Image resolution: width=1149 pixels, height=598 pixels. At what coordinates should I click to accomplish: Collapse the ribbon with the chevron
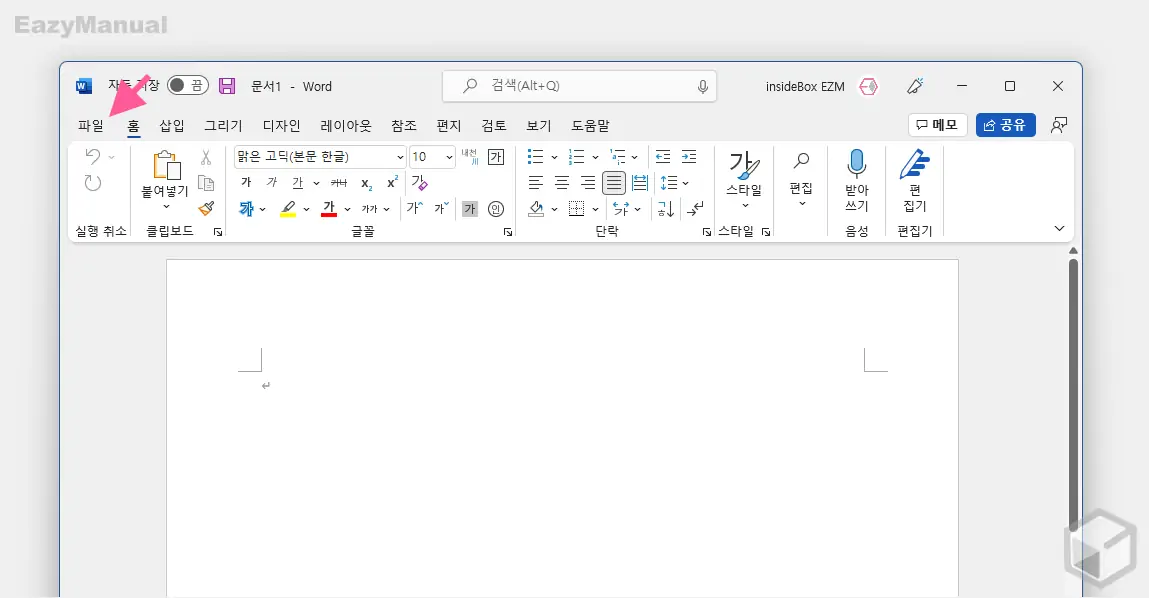(1059, 229)
